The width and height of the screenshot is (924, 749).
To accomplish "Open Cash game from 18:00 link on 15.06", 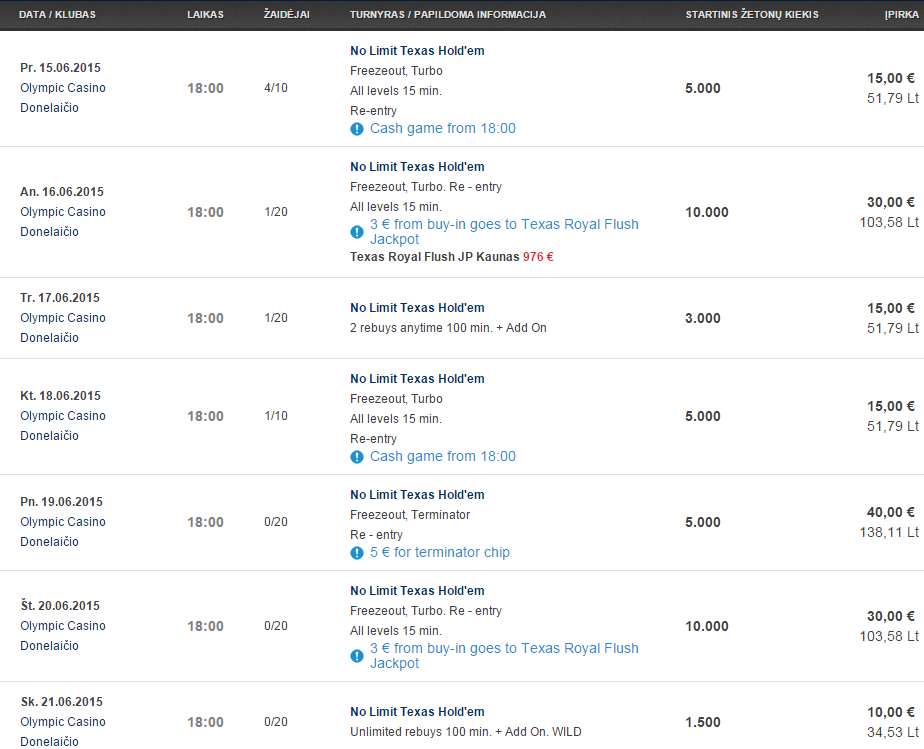I will tap(443, 128).
